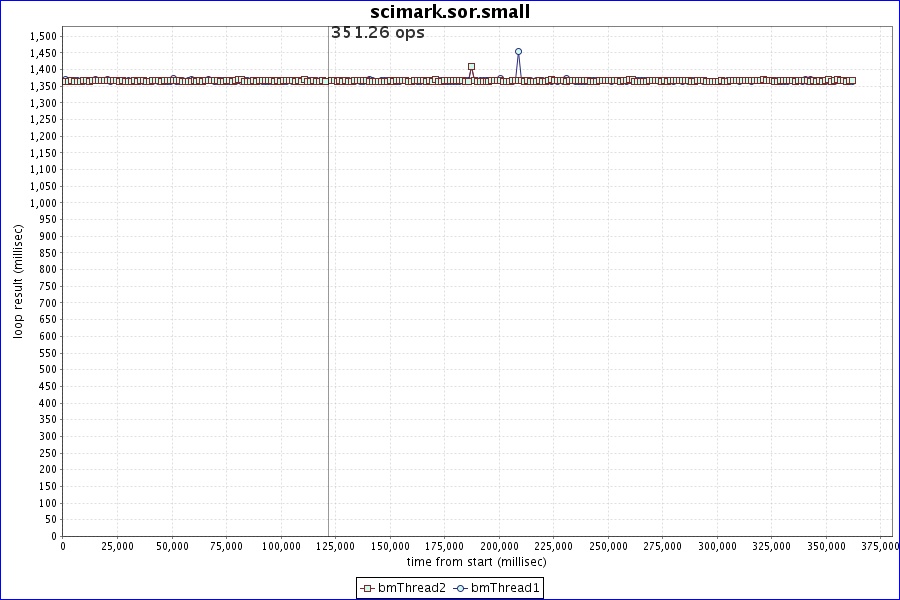This screenshot has height=600, width=900.
Task: Click the scimark.sor.small chart title
Action: click(x=450, y=12)
